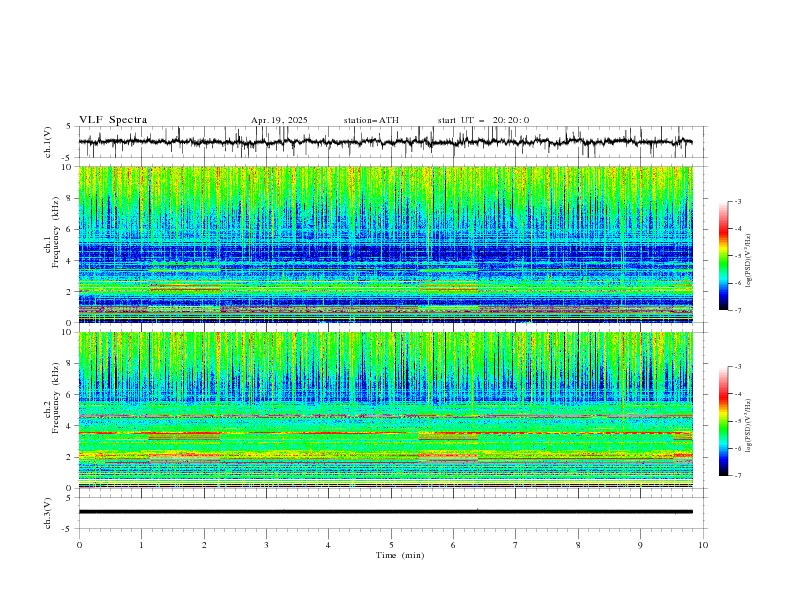Click the "Time (min)" axis title

click(400, 555)
